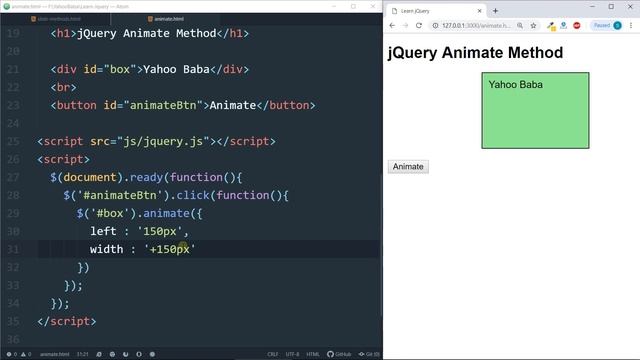The height and width of the screenshot is (360, 640).
Task: Click the closing script tag on line 35
Action: [x=67, y=321]
